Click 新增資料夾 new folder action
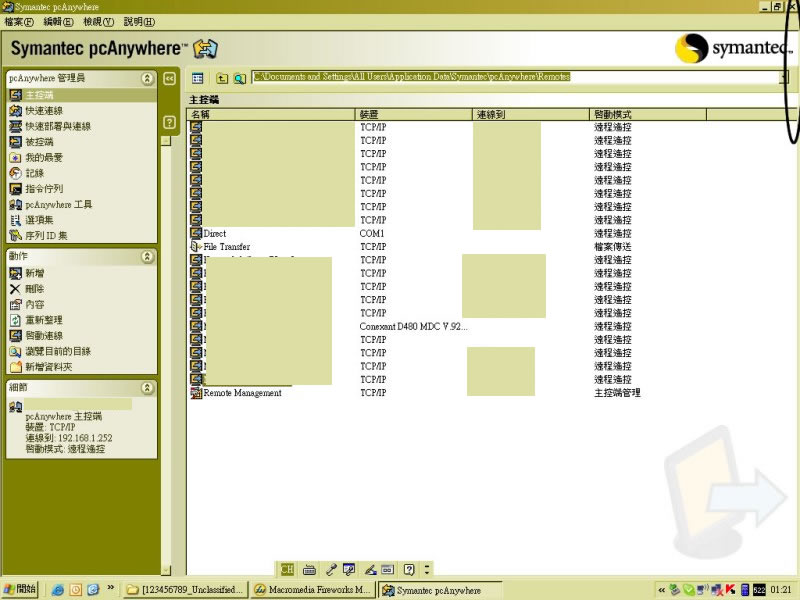The image size is (800, 600). pyautogui.click(x=48, y=367)
